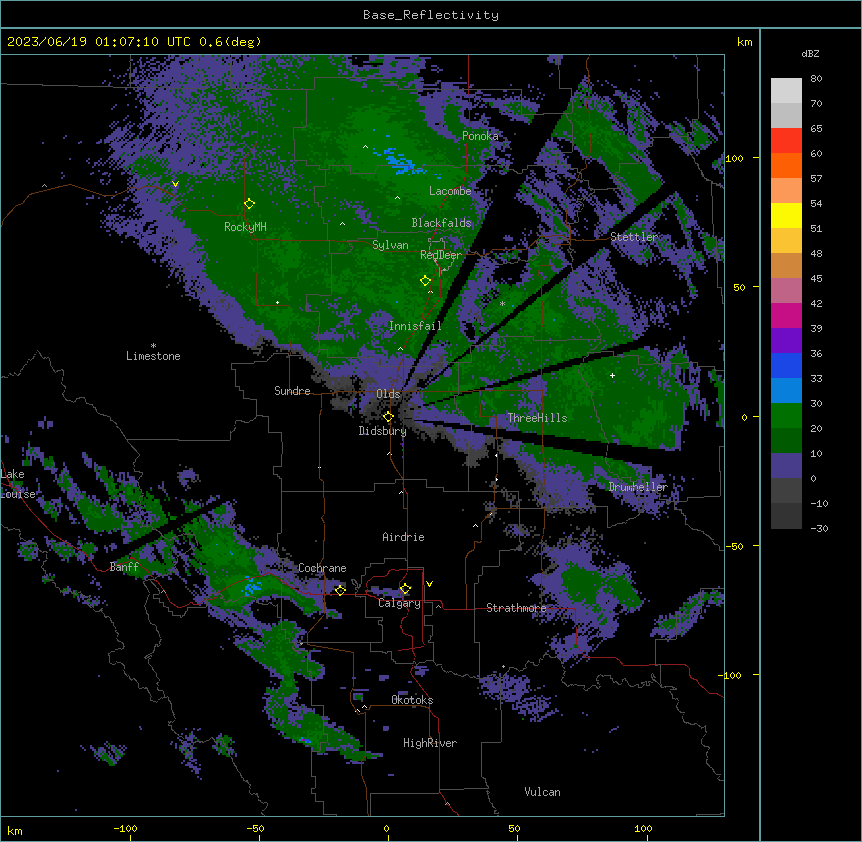Select the dark green 10–20 dBZ swatch
This screenshot has height=842, width=862.
tap(786, 441)
